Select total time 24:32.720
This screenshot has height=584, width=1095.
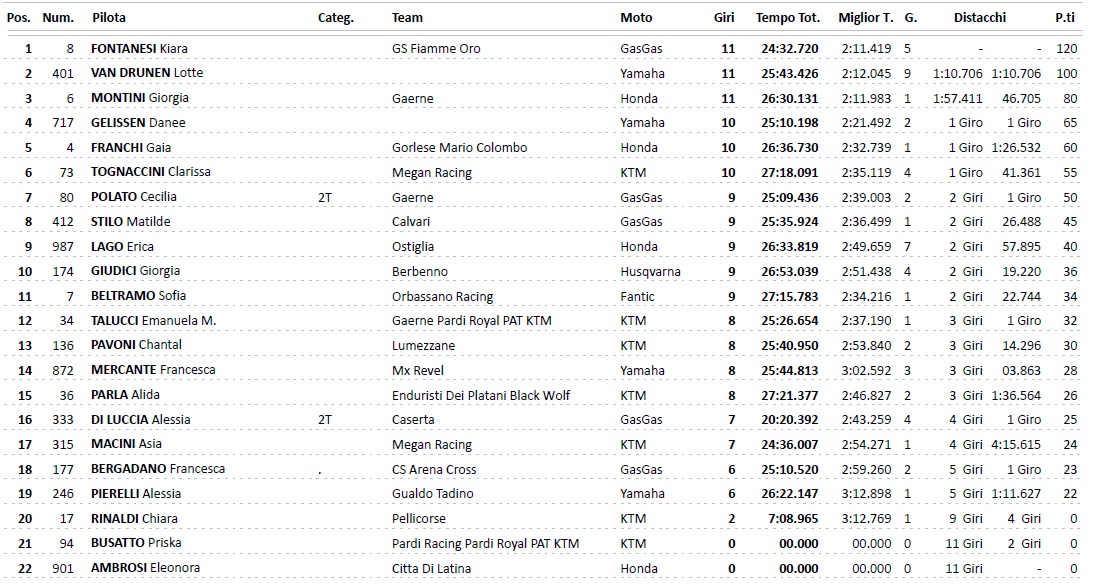789,48
